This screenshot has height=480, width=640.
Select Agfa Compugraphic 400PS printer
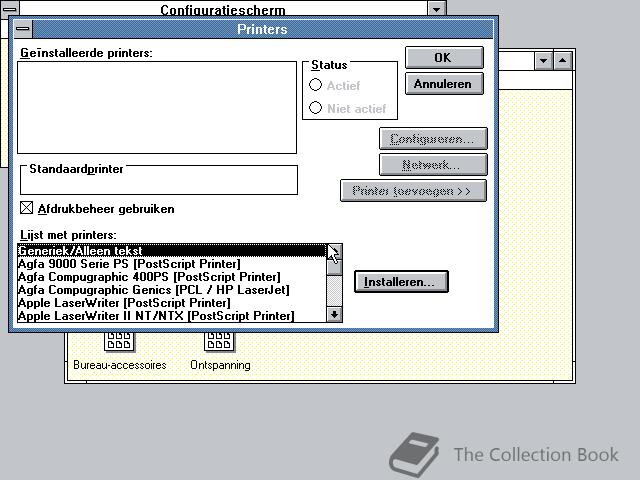click(x=172, y=277)
